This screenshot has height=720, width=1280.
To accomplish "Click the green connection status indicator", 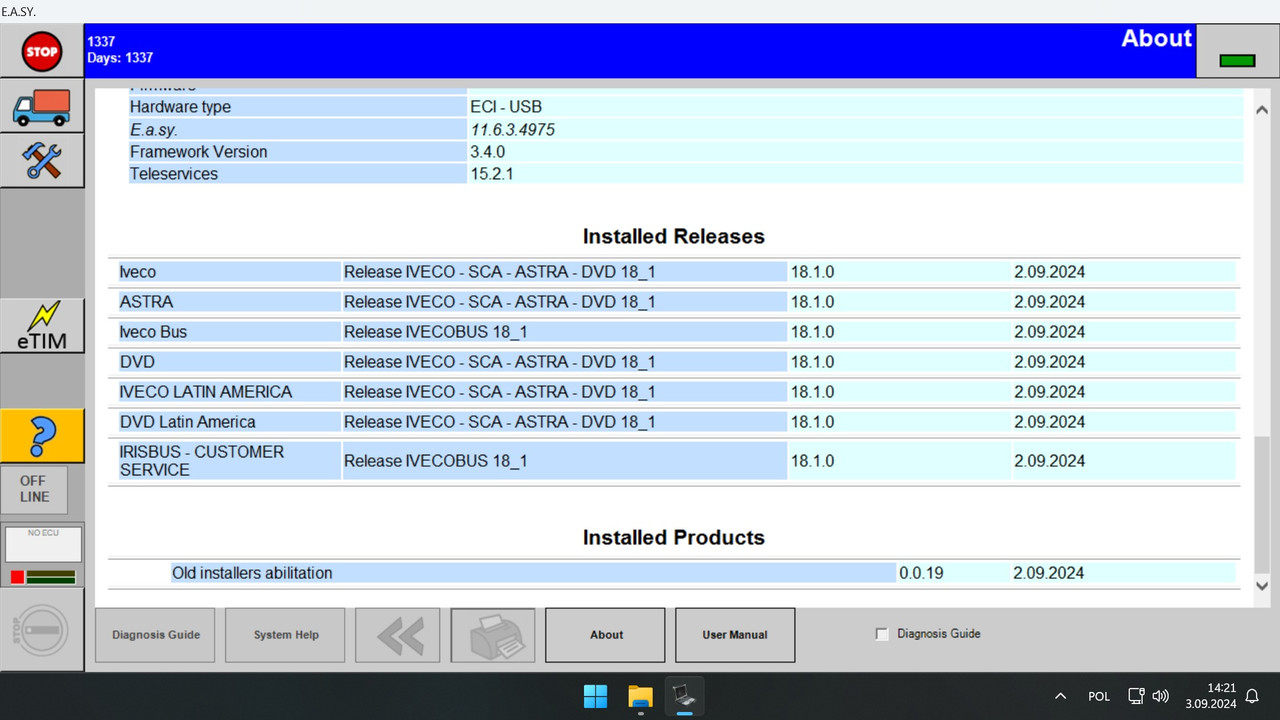I will tap(1237, 60).
